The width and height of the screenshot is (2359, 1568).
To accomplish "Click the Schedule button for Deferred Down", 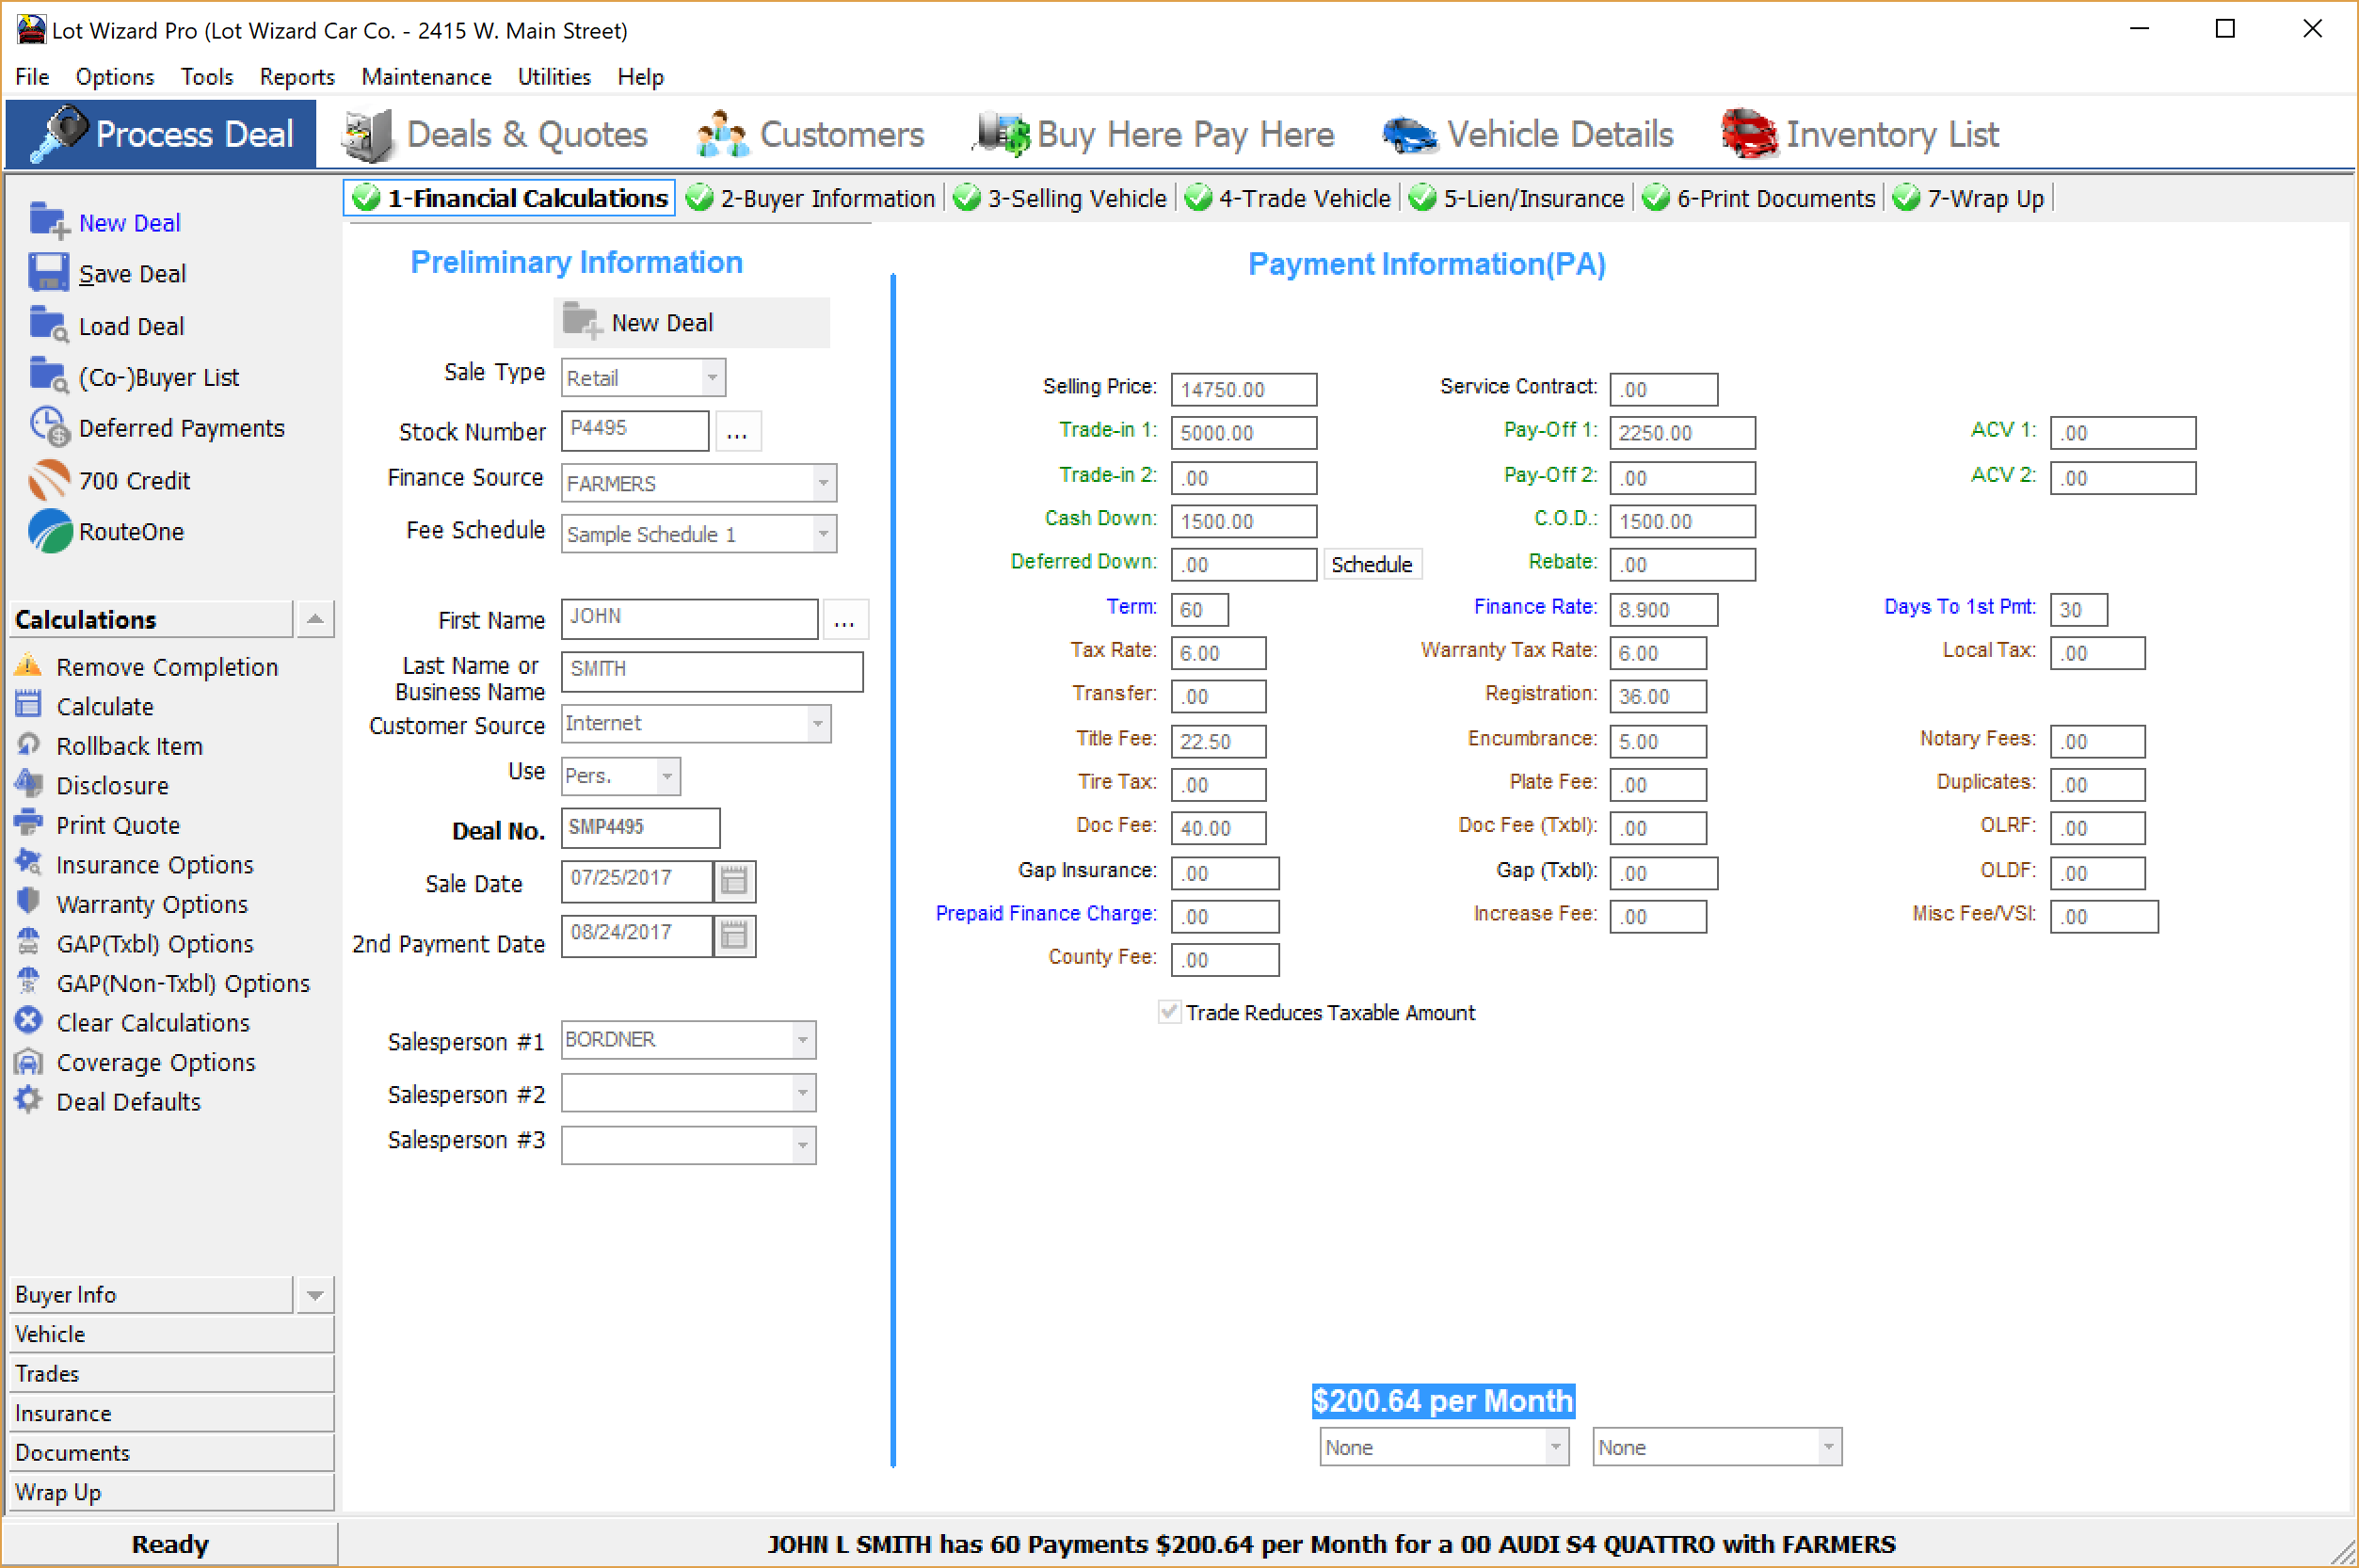I will tap(1372, 563).
